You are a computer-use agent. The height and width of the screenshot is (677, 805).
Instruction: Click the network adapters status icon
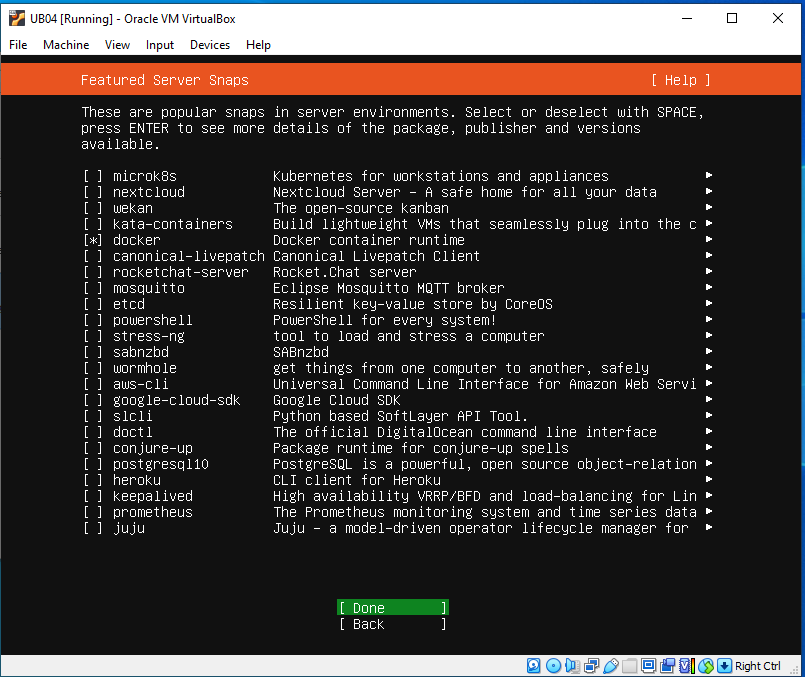591,666
